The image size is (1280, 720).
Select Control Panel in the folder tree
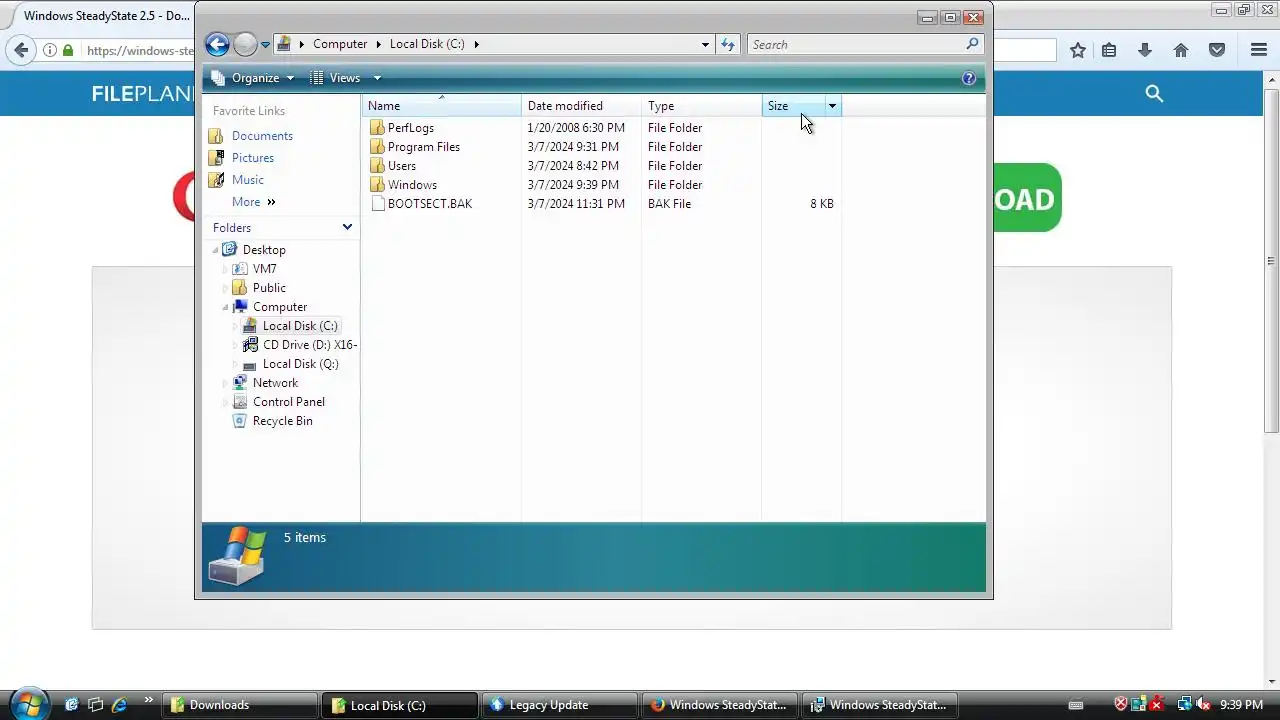pos(288,402)
